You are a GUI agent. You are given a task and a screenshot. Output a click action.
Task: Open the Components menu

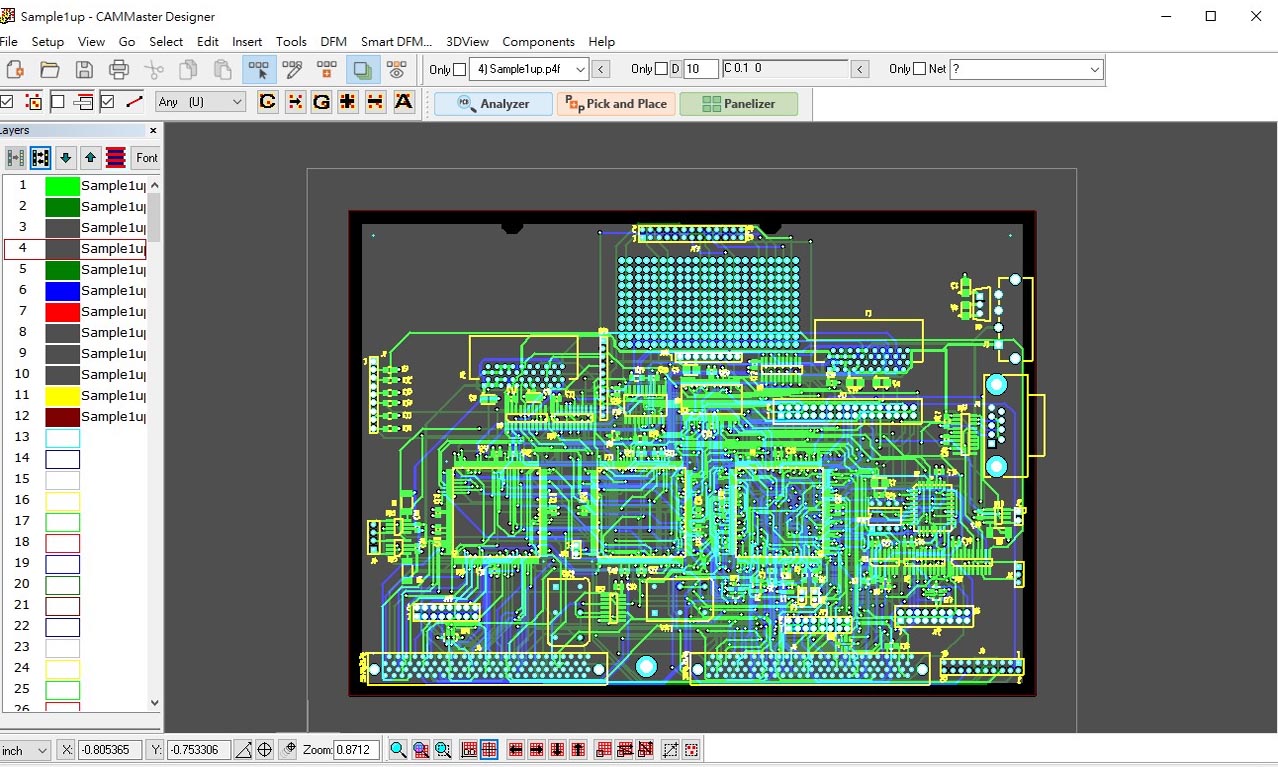pos(538,41)
